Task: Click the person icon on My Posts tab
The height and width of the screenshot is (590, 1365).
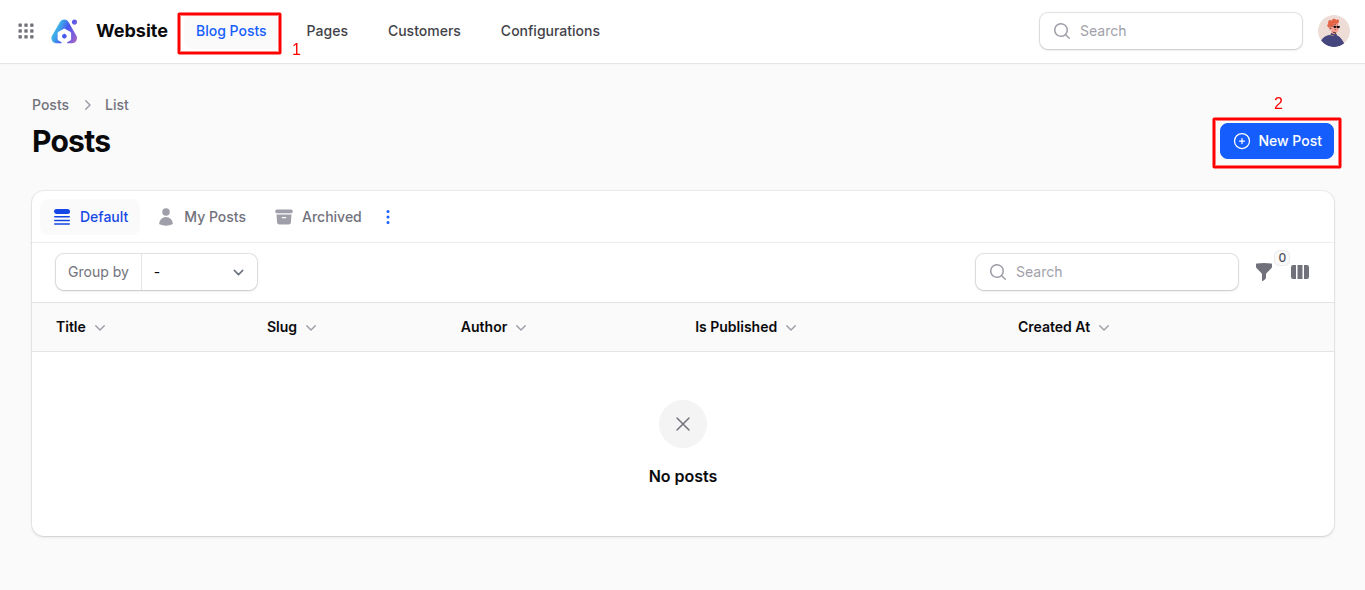Action: click(x=164, y=216)
